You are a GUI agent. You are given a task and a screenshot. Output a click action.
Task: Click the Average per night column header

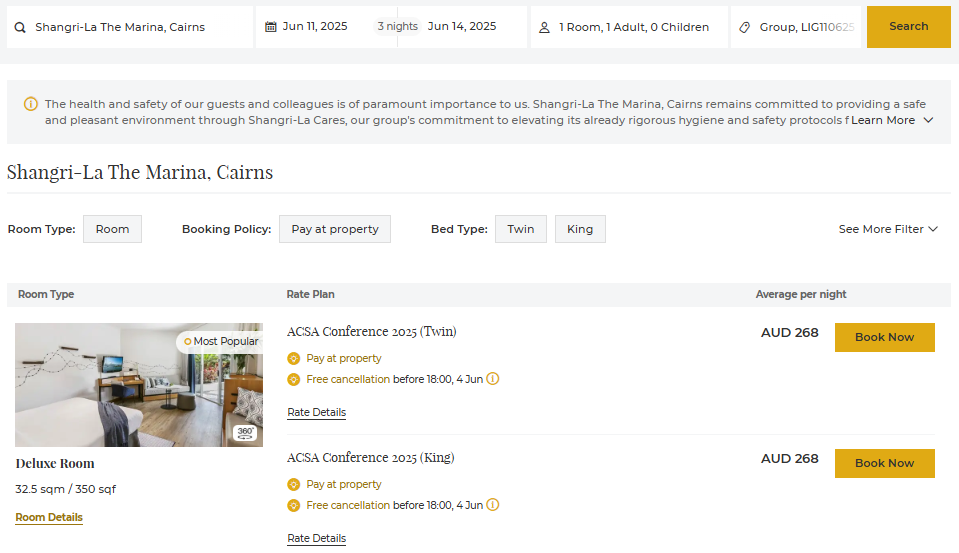[801, 294]
